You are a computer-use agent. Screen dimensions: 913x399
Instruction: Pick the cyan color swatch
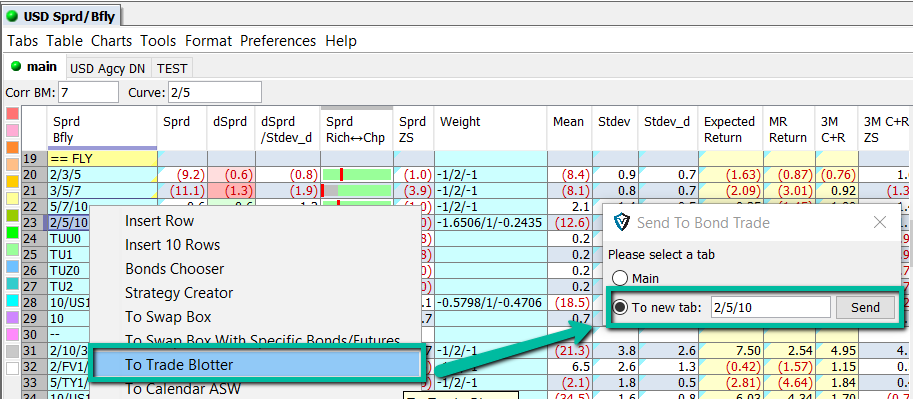[x=12, y=301]
